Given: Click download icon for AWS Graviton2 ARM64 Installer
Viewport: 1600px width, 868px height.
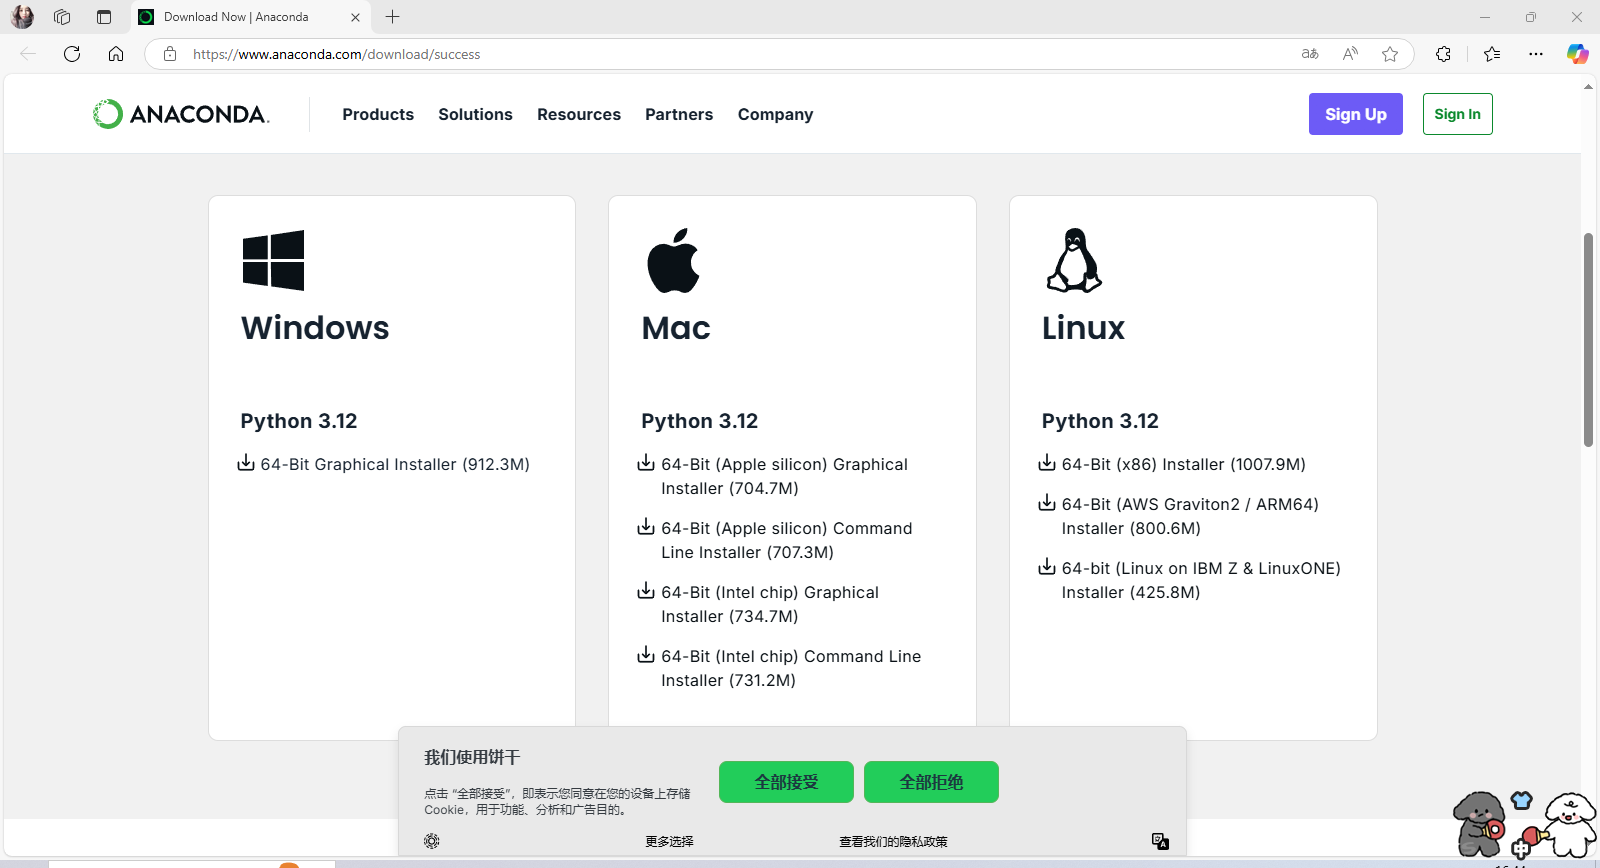Looking at the screenshot, I should 1047,503.
